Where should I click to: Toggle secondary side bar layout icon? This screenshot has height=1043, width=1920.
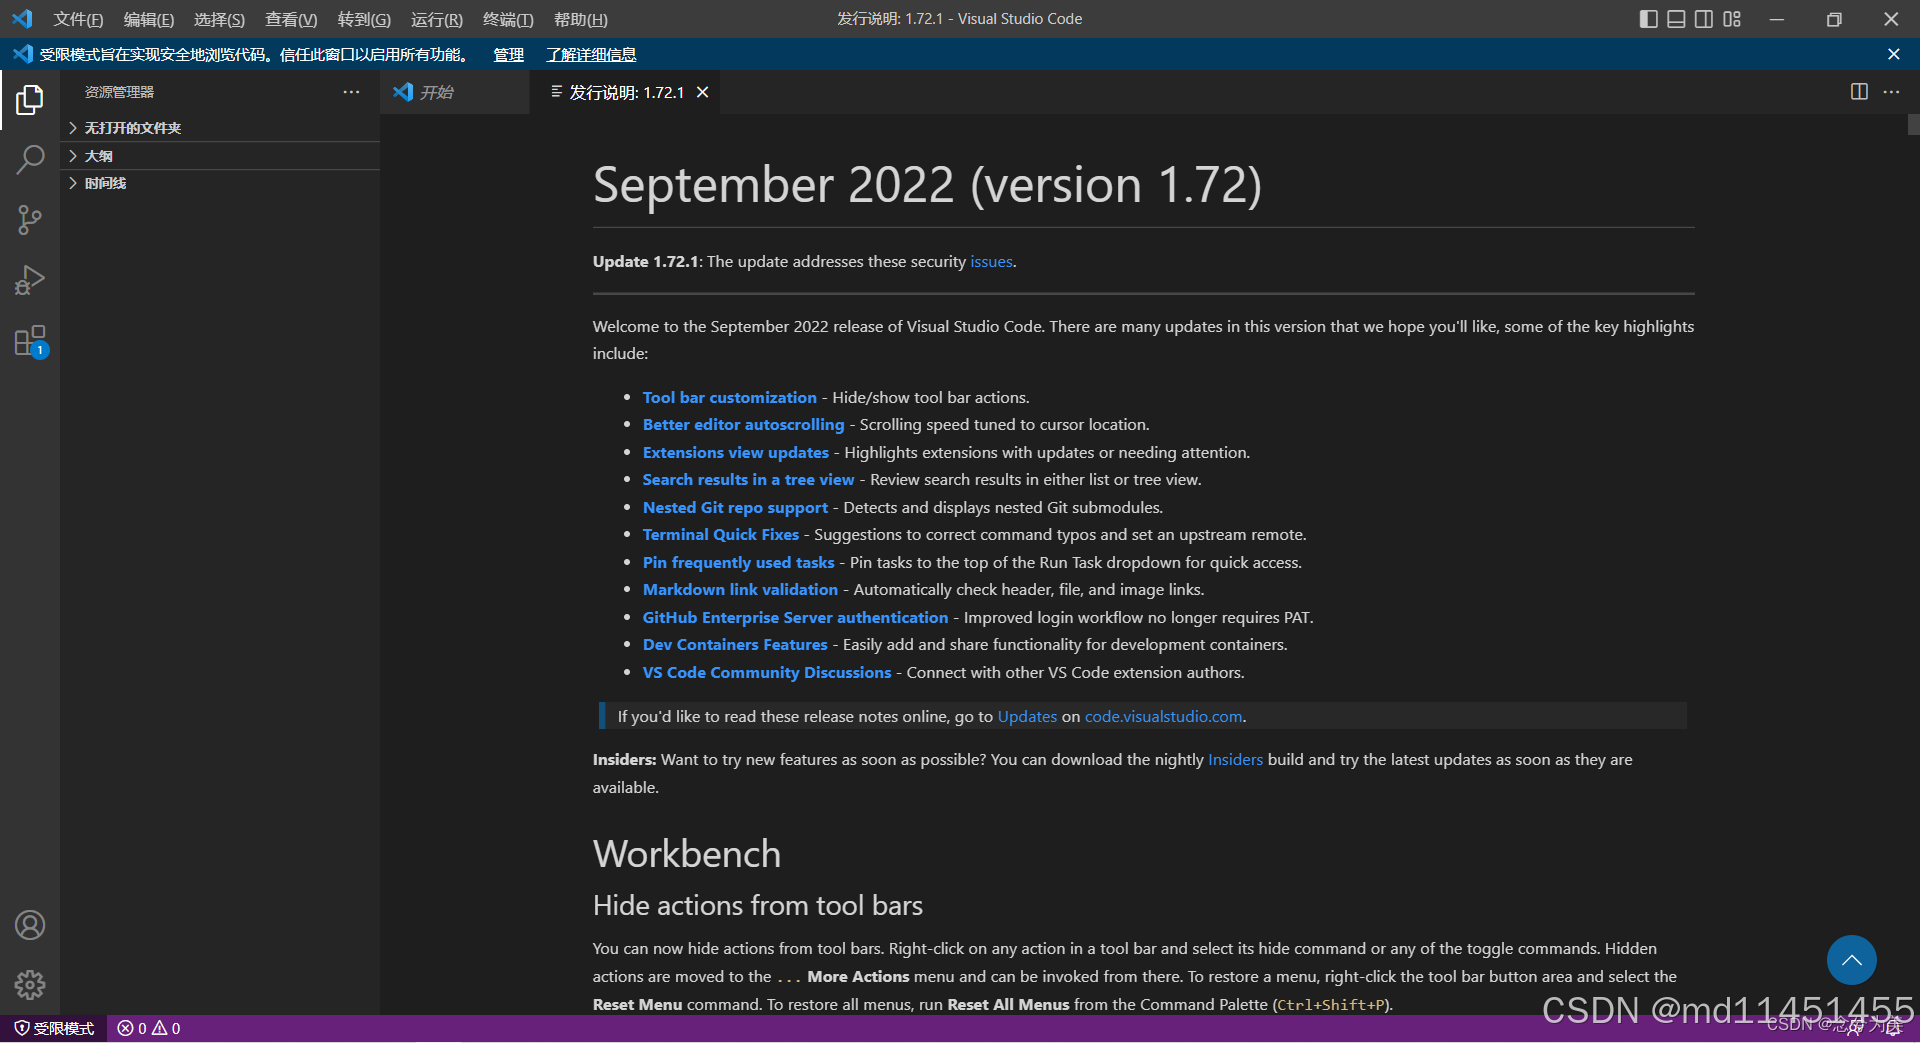coord(1704,19)
